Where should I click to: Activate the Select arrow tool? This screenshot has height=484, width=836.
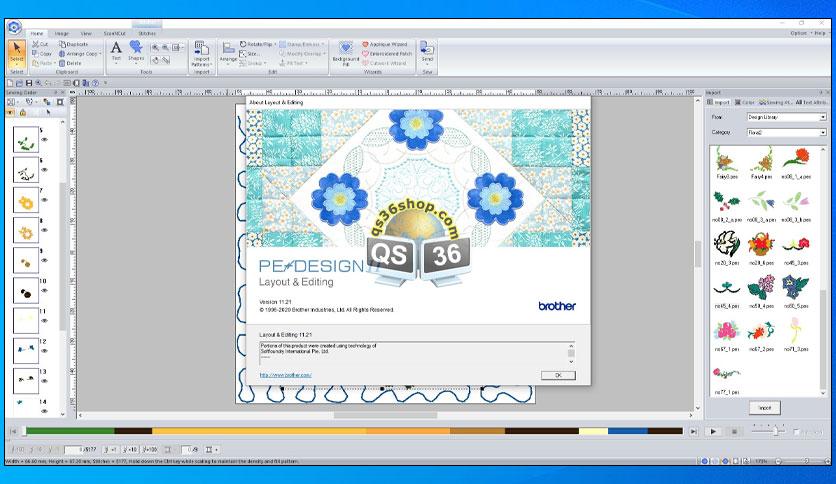17,52
